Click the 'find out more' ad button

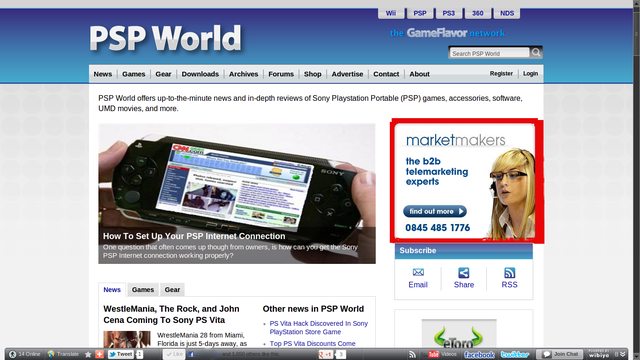[435, 211]
